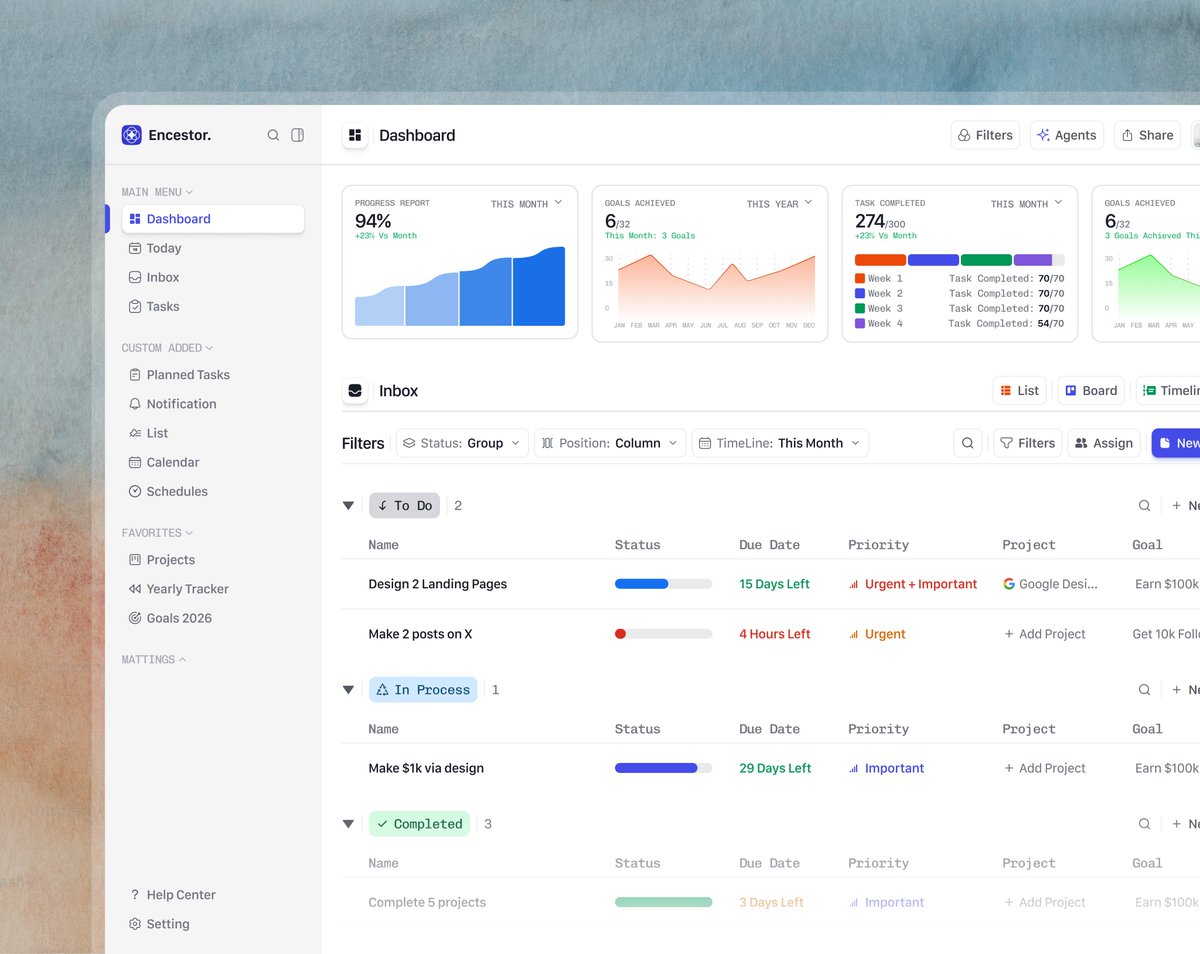The width and height of the screenshot is (1200, 954).
Task: Toggle the sidebar collapse panel icon
Action: pos(297,135)
